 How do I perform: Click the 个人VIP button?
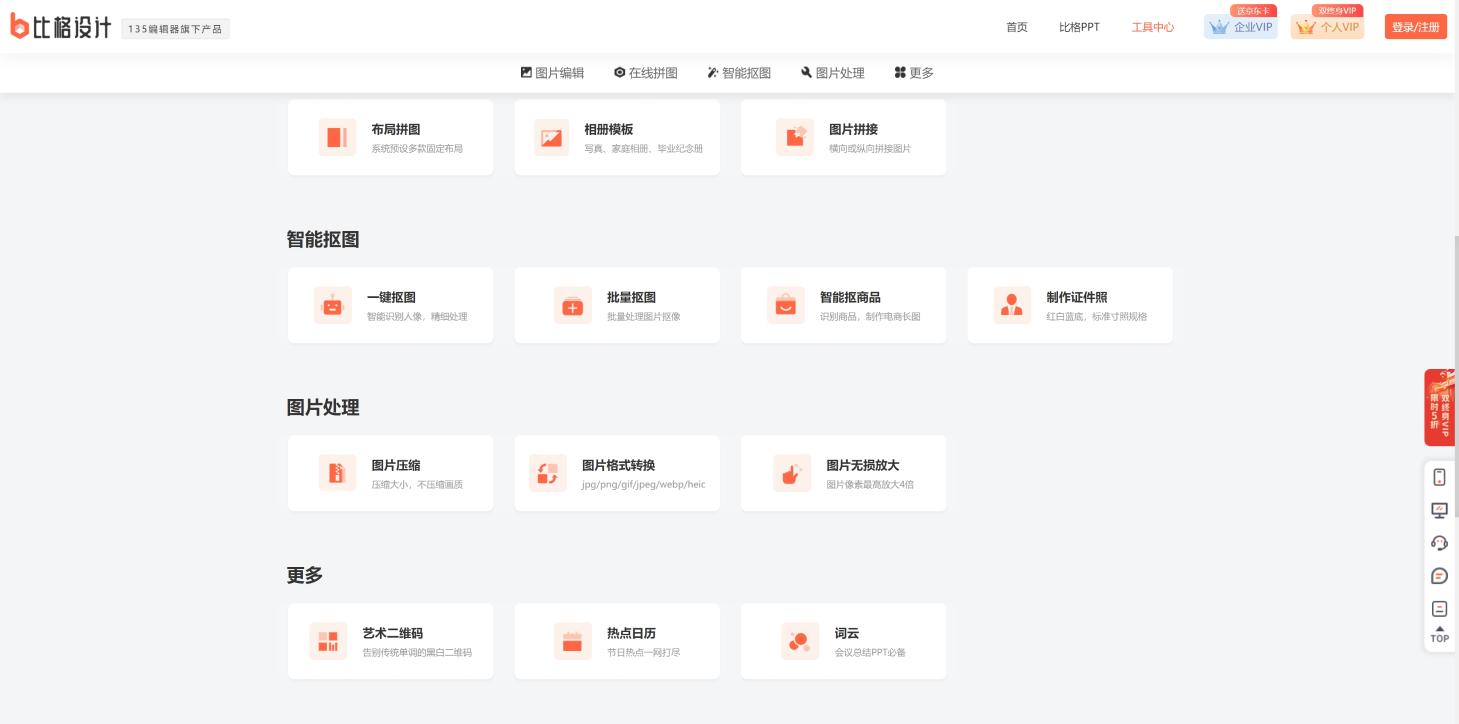point(1327,27)
